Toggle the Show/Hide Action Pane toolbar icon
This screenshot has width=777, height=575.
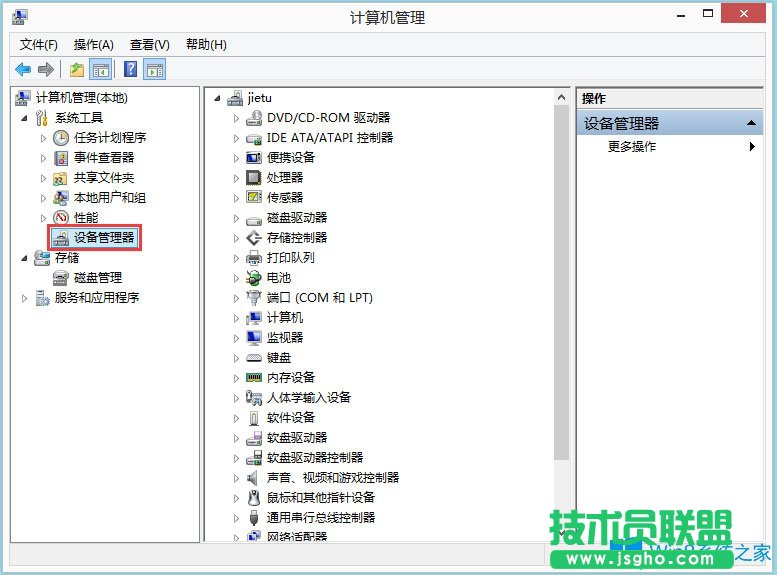point(155,69)
